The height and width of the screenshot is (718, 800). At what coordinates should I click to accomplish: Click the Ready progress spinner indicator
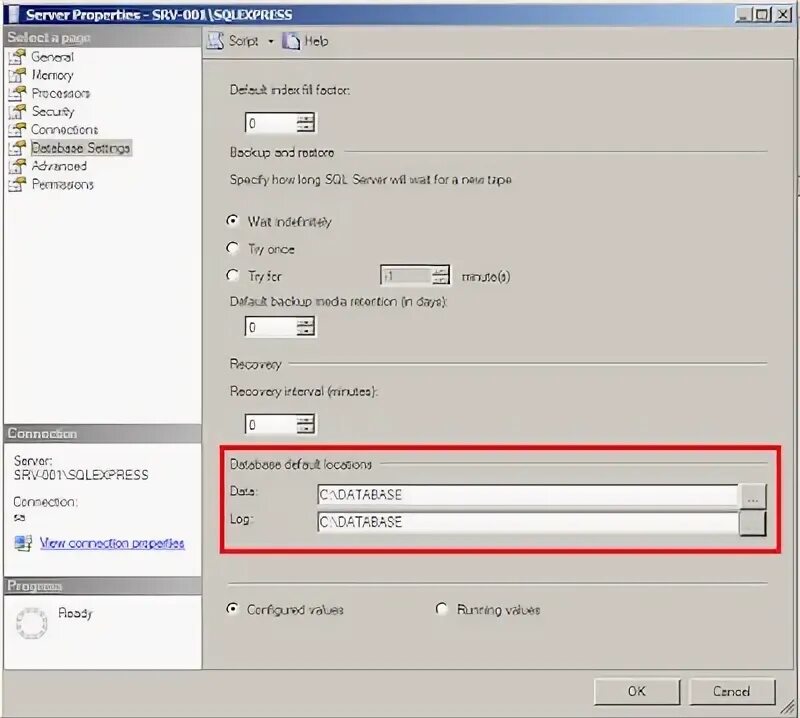(x=32, y=623)
